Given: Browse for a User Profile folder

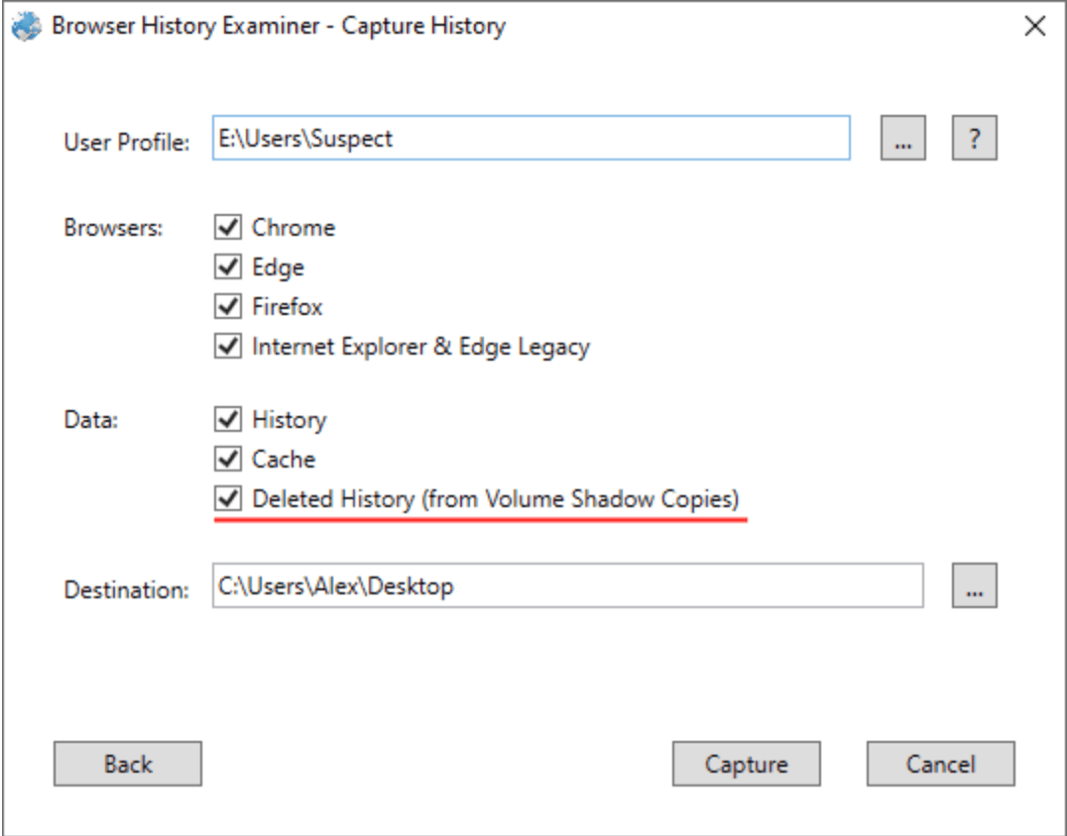Looking at the screenshot, I should click(903, 138).
